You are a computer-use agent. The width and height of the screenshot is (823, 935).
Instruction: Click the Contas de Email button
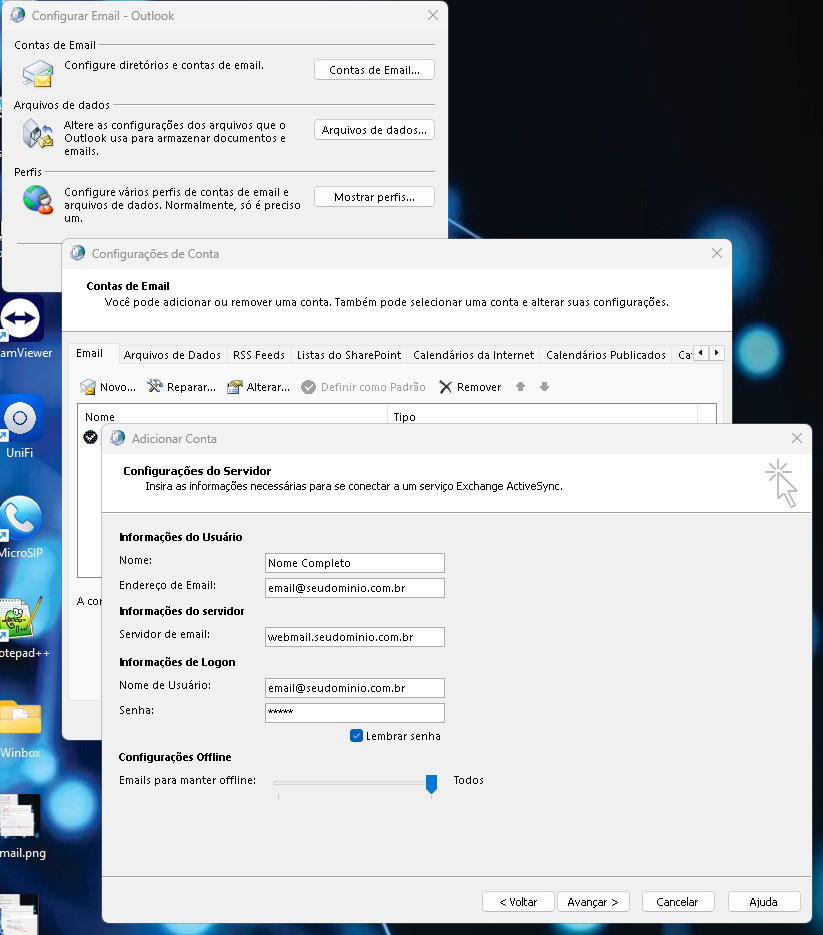click(374, 70)
